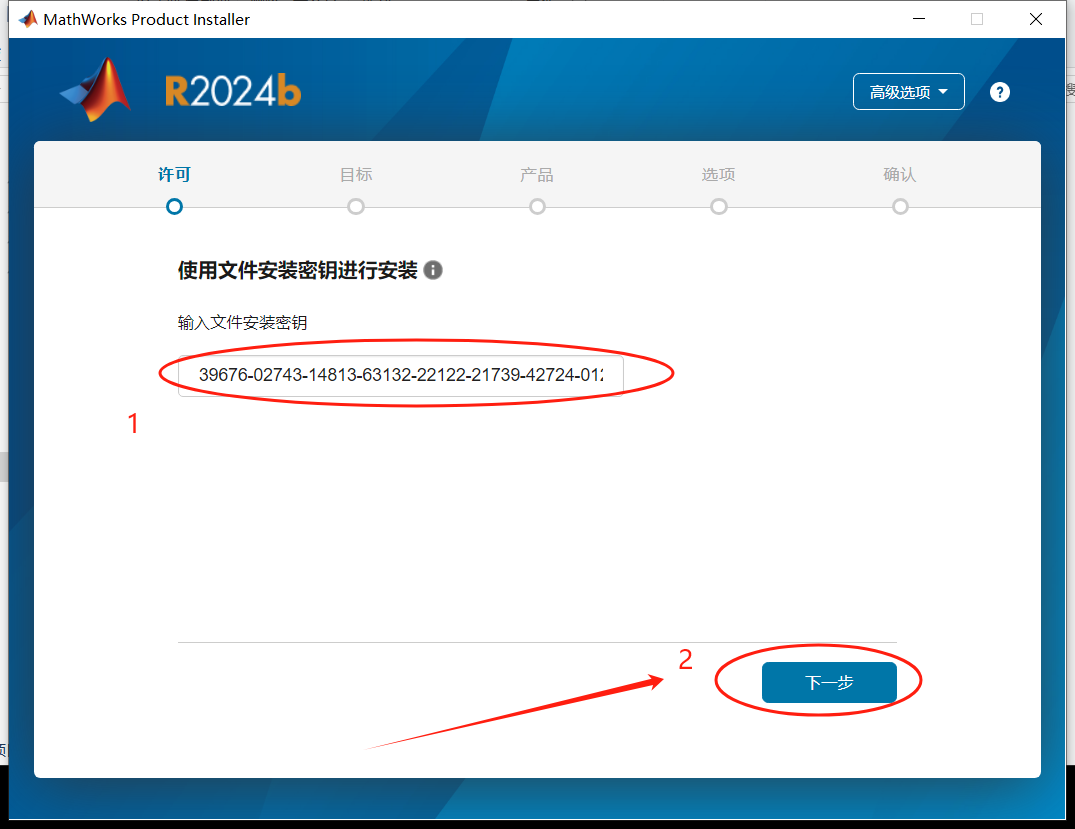The height and width of the screenshot is (829, 1075).
Task: Select the 选项 step tab
Action: pyautogui.click(x=718, y=175)
